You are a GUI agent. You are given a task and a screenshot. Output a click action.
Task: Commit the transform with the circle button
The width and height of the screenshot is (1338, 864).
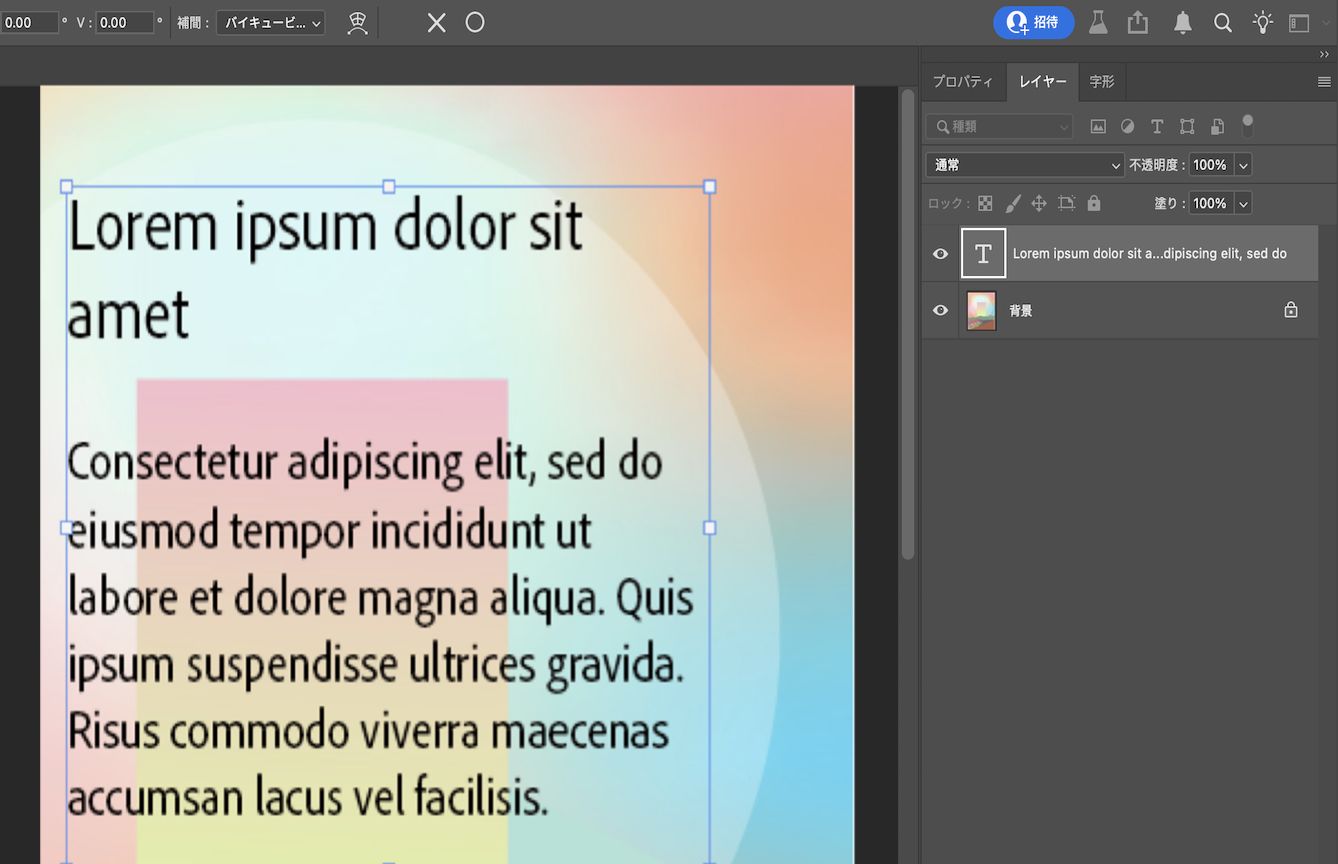click(474, 22)
